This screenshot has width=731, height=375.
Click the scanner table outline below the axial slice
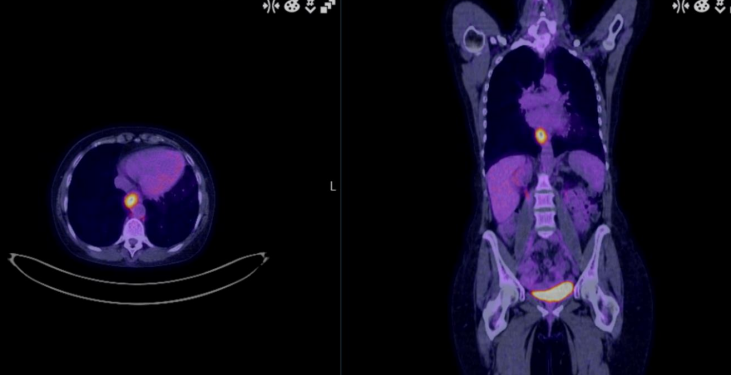click(138, 278)
